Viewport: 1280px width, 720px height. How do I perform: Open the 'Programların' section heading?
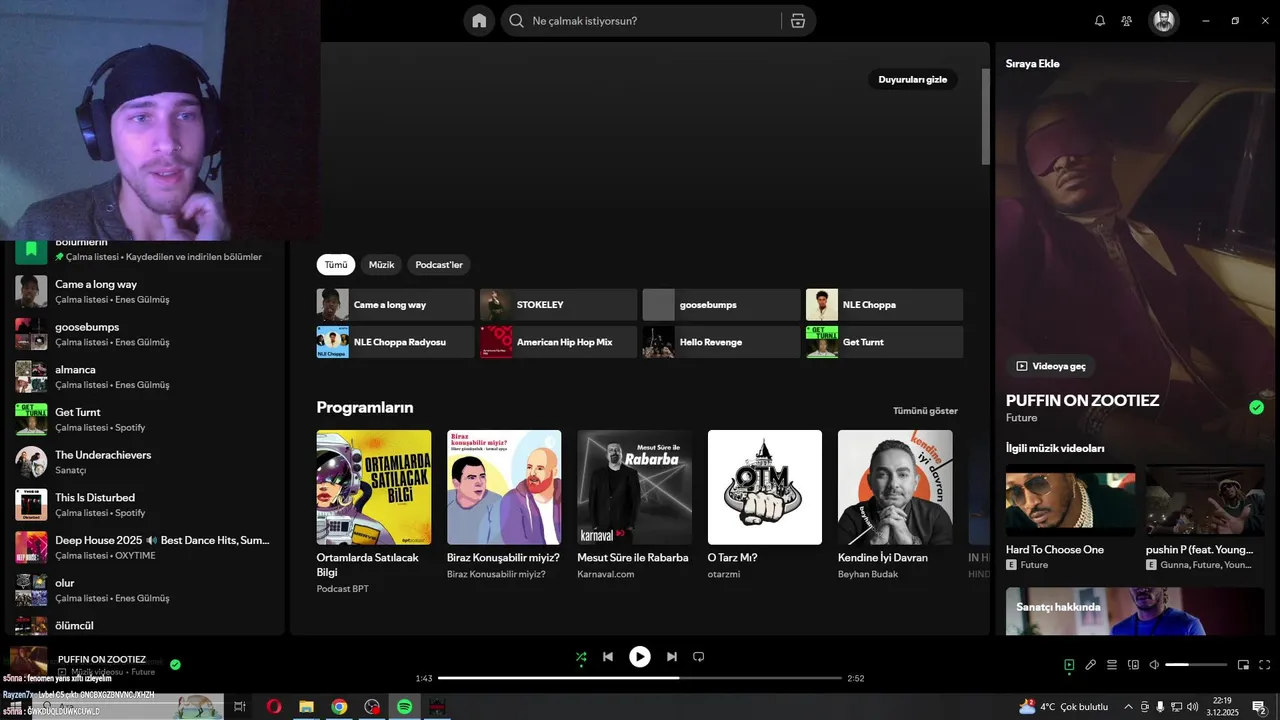365,408
